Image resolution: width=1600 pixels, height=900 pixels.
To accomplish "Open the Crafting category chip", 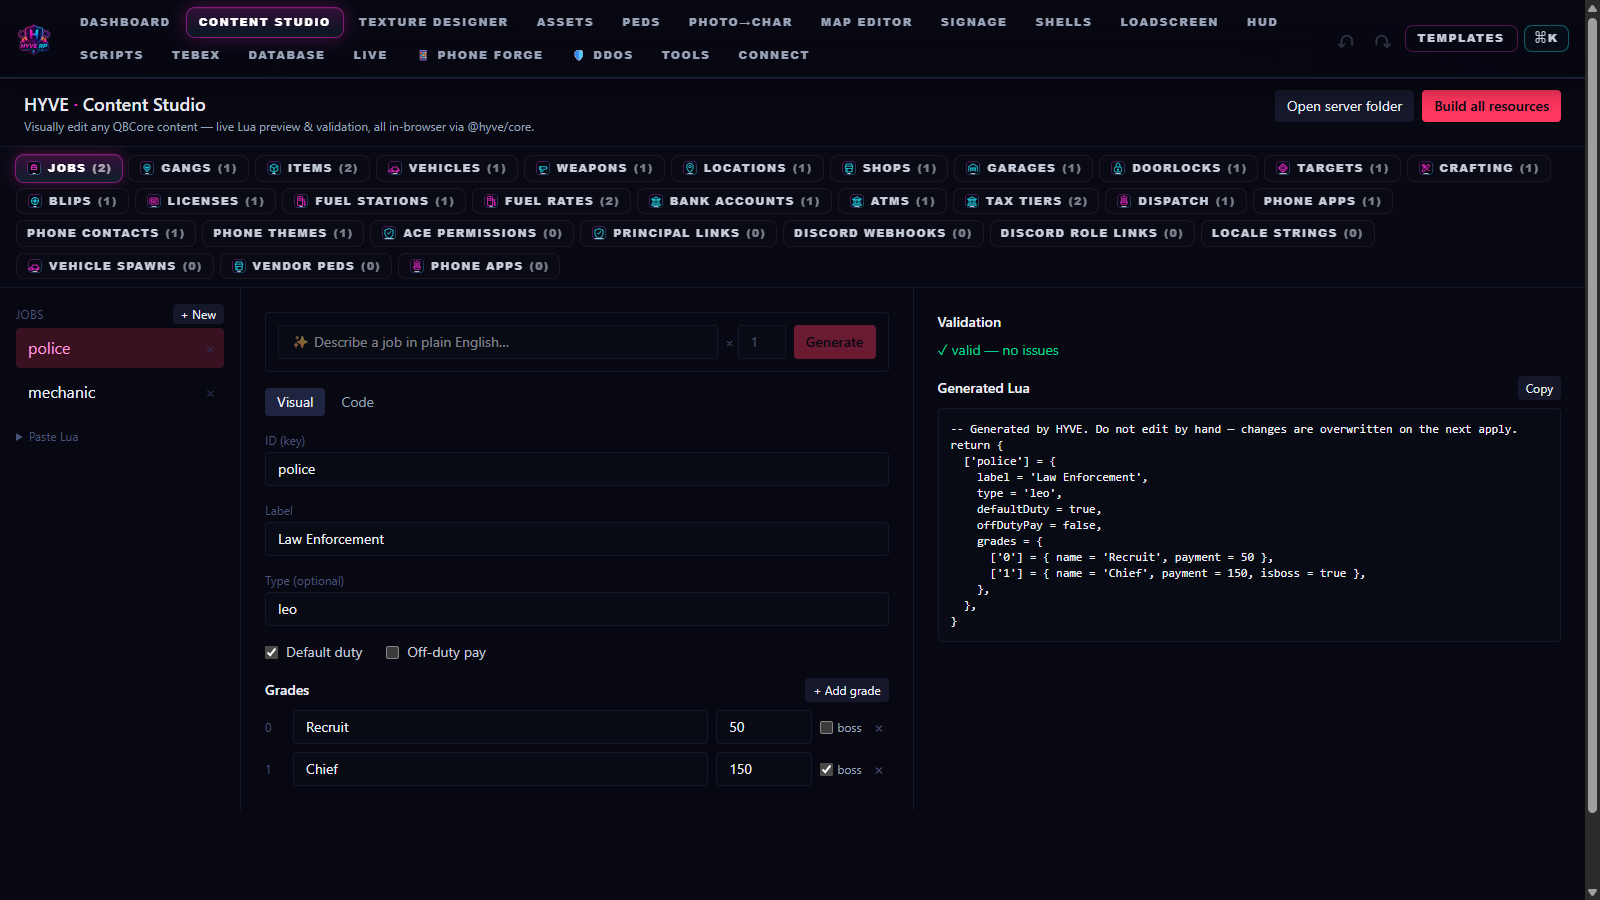I will (1479, 168).
